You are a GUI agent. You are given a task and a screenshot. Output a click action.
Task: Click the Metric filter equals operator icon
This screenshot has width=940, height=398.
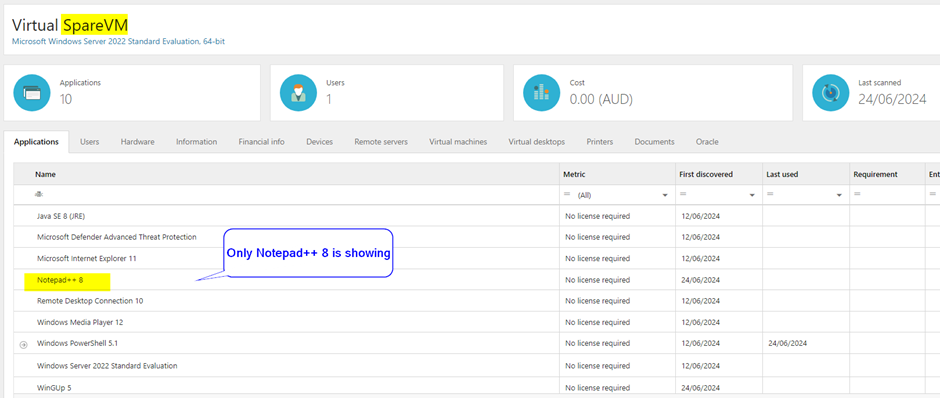click(567, 194)
